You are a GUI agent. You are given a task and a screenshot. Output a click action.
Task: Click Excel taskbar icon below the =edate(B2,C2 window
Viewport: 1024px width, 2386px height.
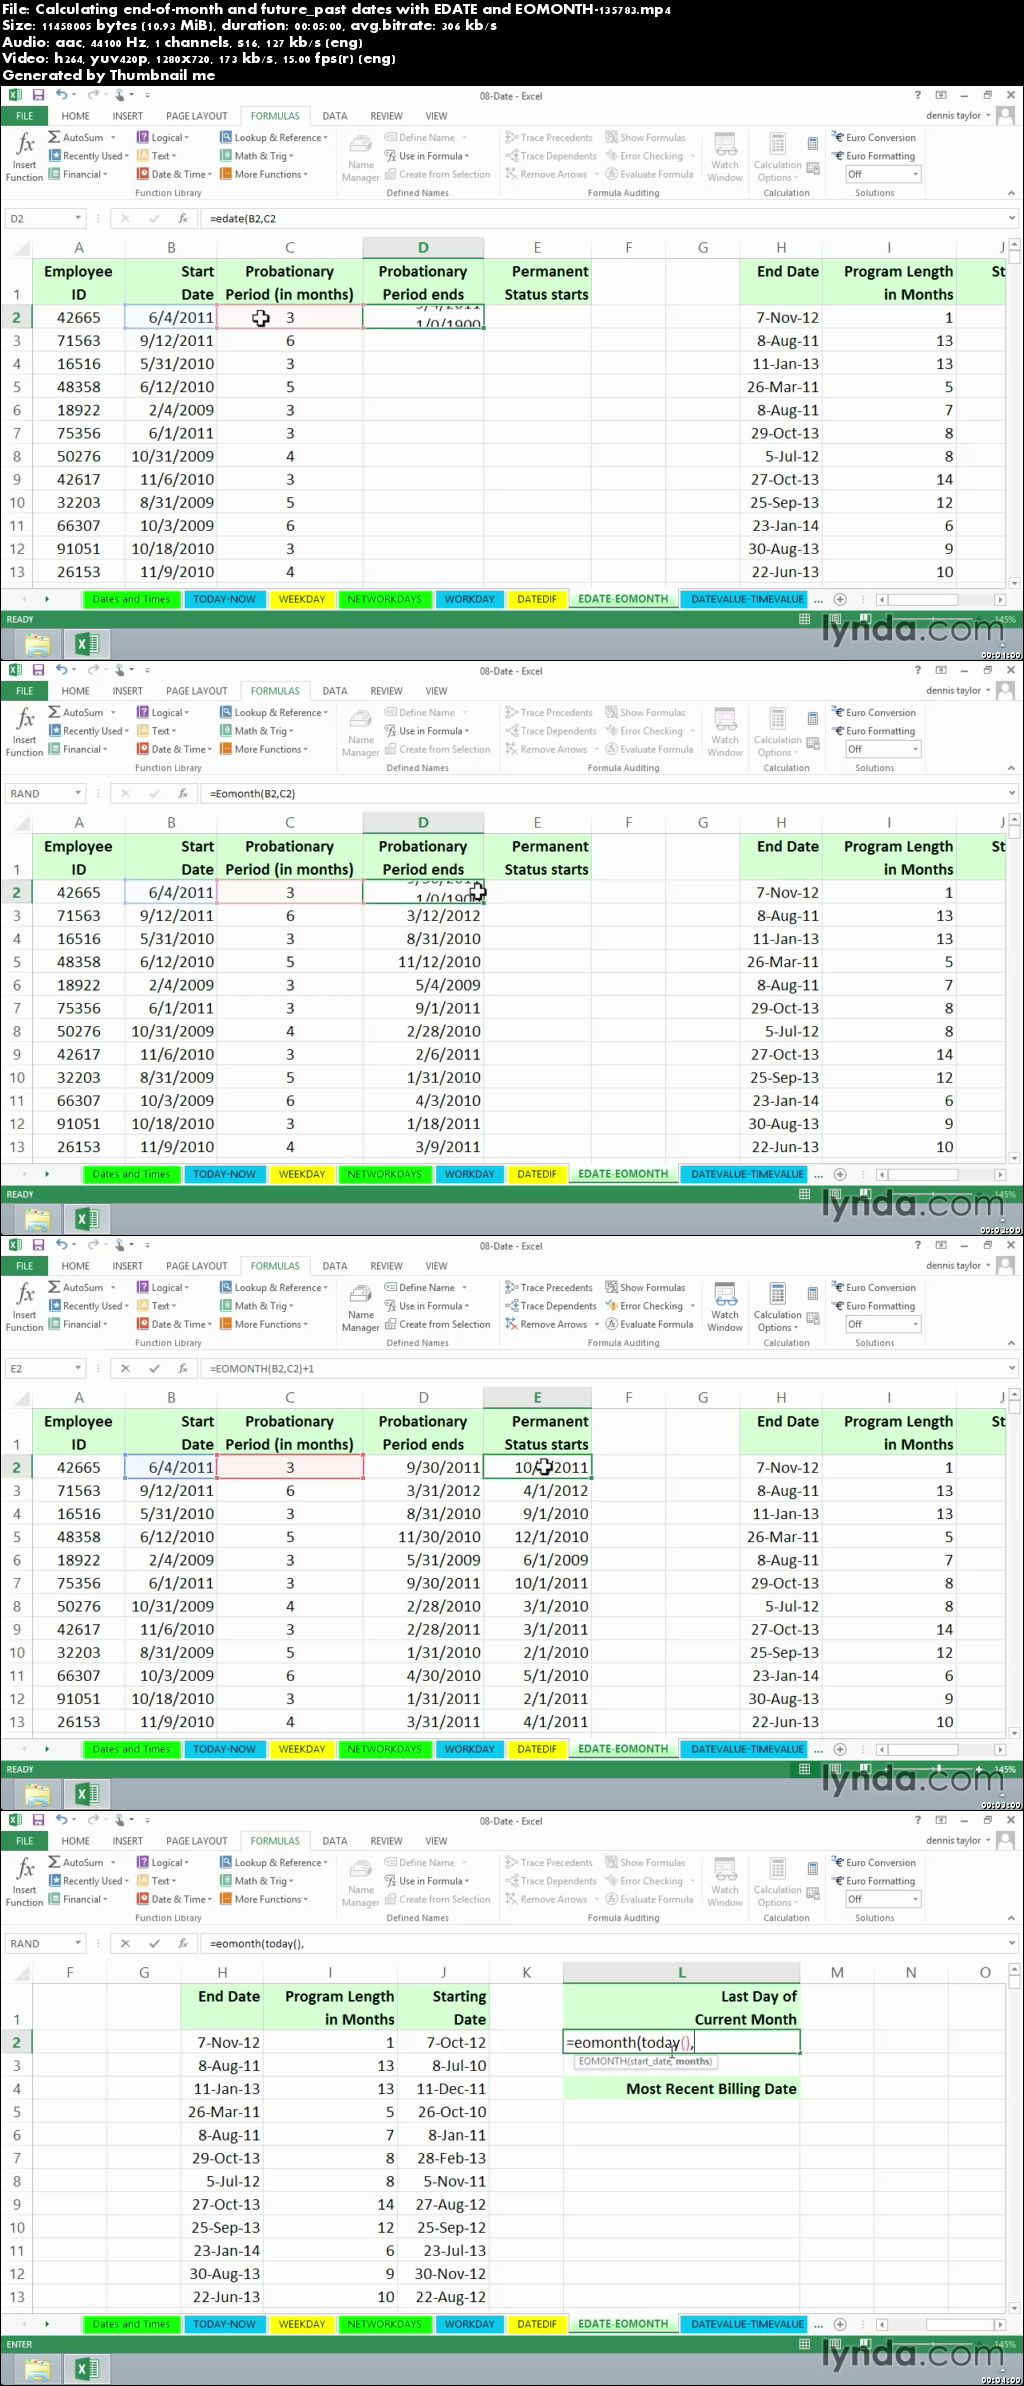[x=87, y=644]
